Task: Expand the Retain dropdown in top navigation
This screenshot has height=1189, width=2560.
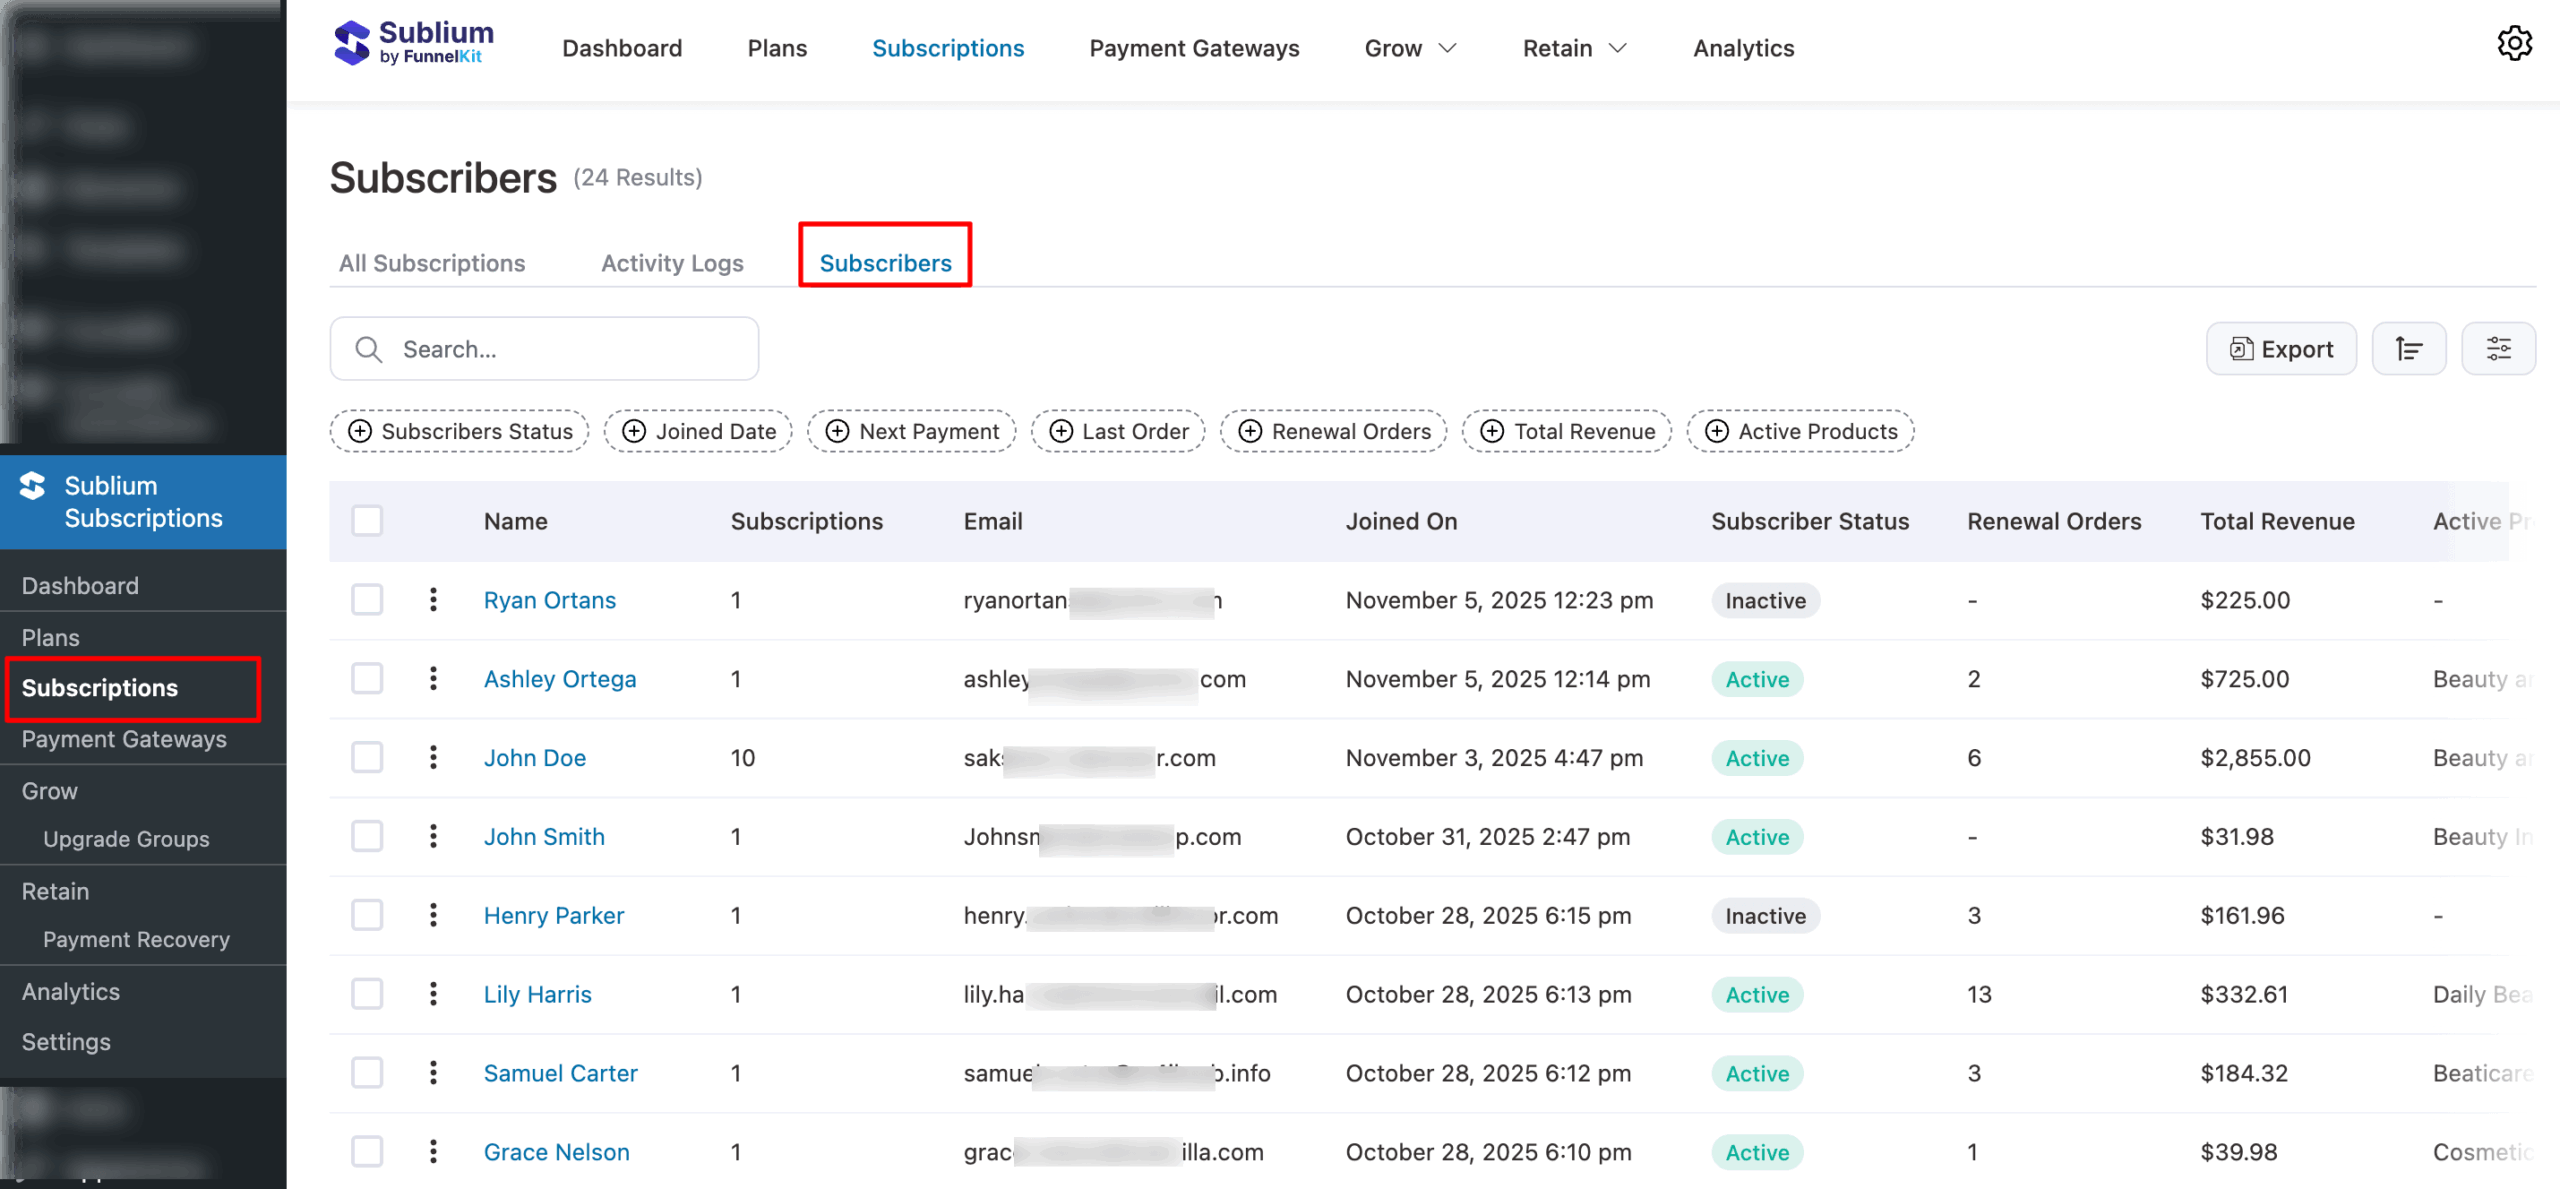Action: (1574, 48)
